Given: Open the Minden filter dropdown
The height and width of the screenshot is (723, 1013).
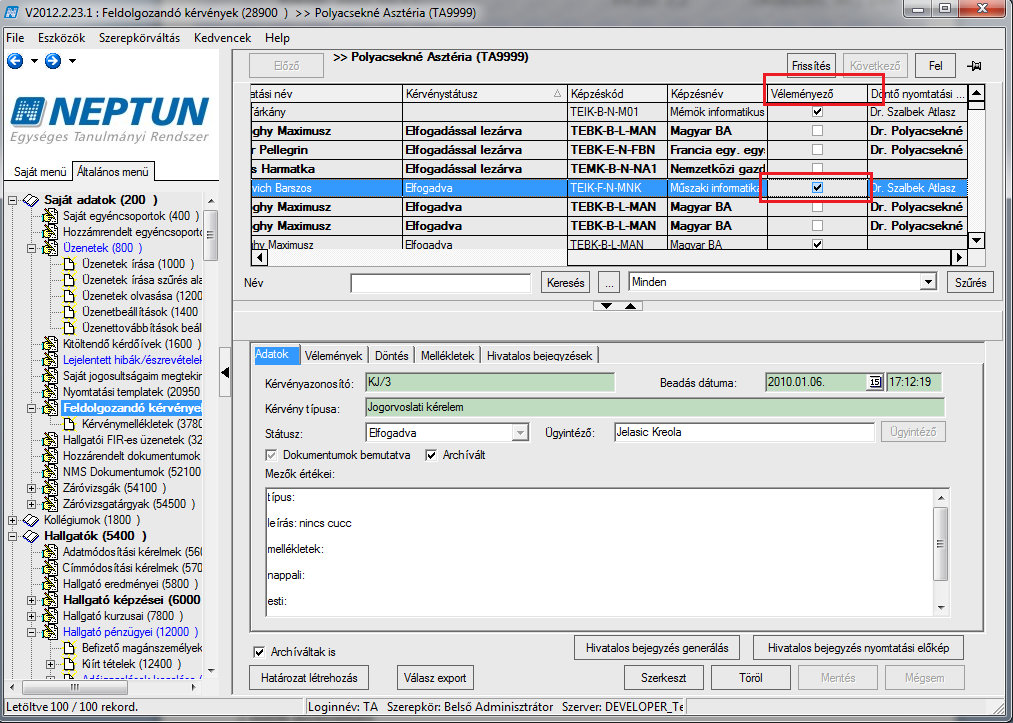Looking at the screenshot, I should click(x=928, y=282).
